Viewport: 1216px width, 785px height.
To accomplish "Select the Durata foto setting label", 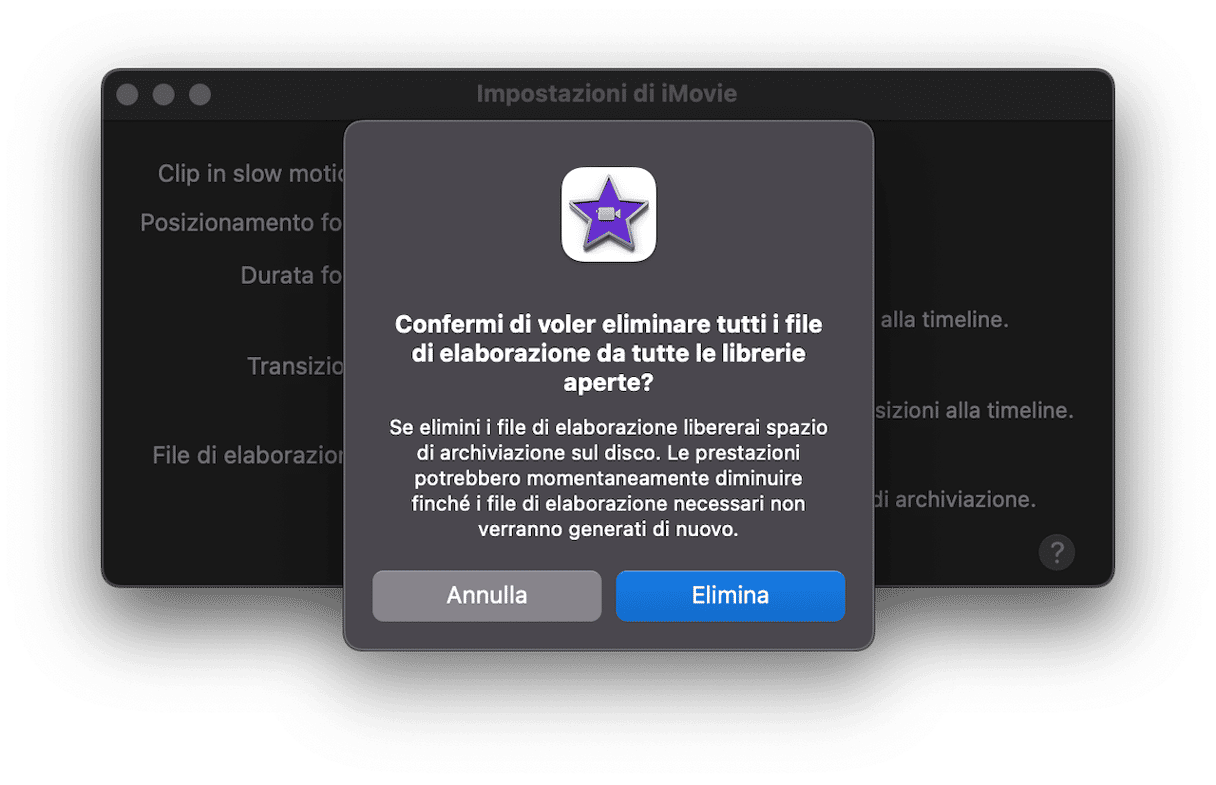I will tap(291, 275).
